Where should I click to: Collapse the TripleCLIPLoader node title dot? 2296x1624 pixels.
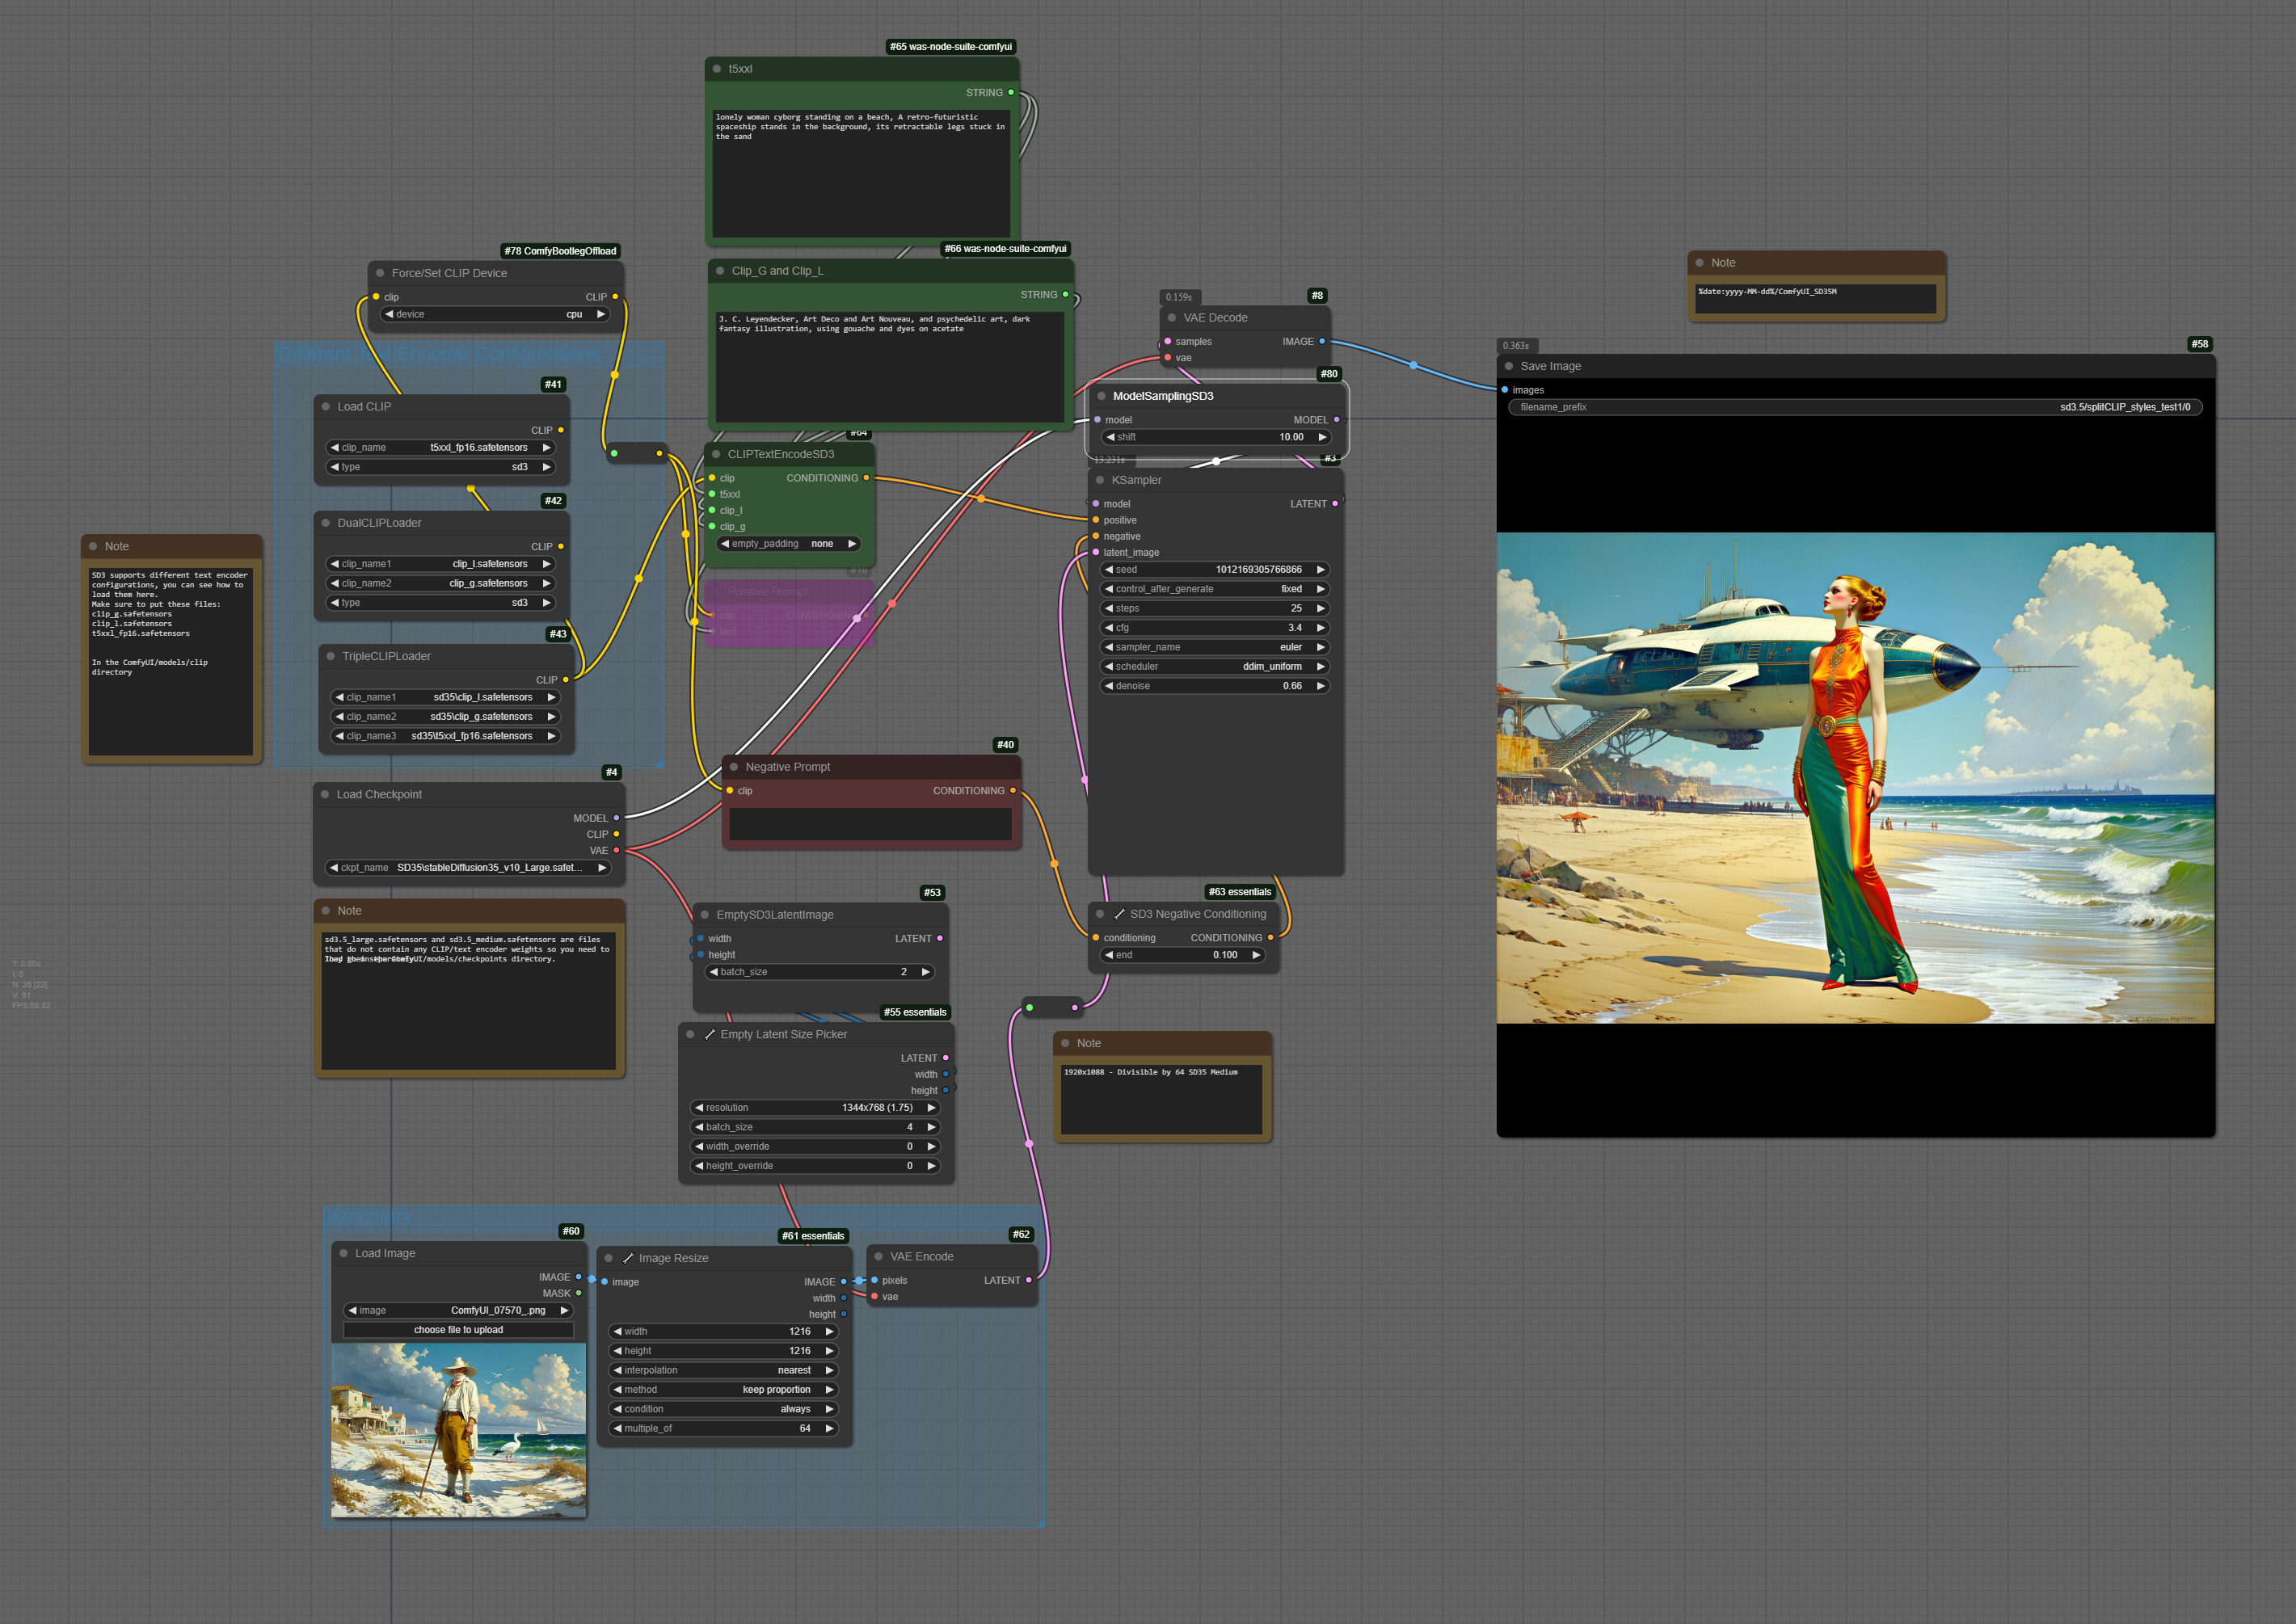click(x=331, y=657)
